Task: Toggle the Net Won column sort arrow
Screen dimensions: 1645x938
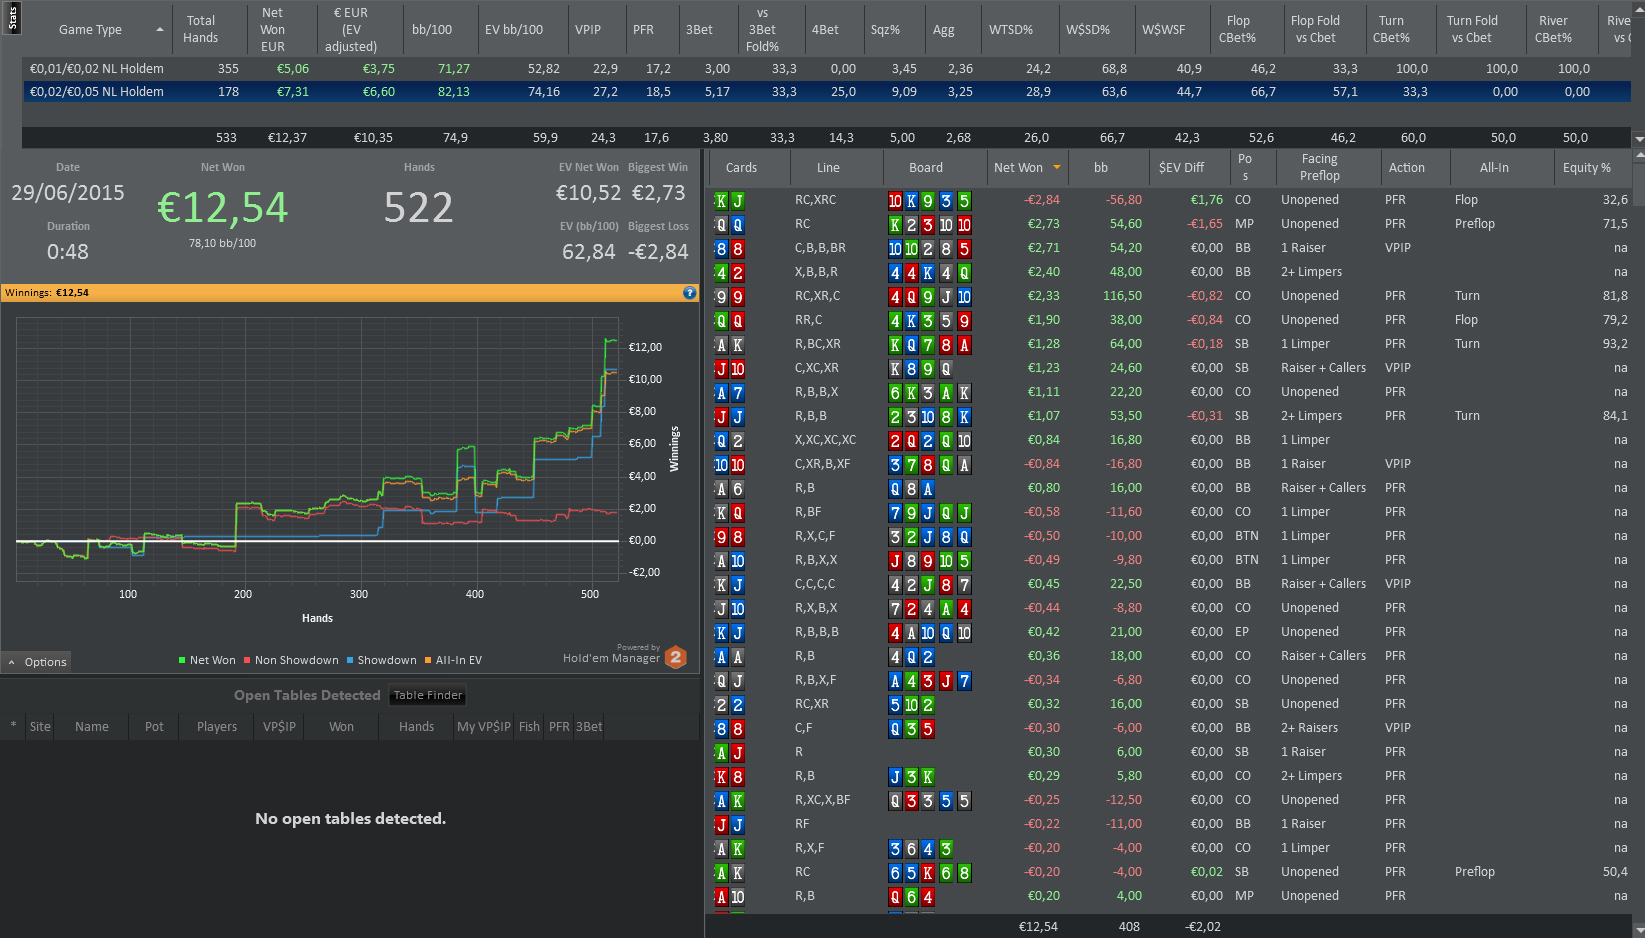Action: (1056, 168)
